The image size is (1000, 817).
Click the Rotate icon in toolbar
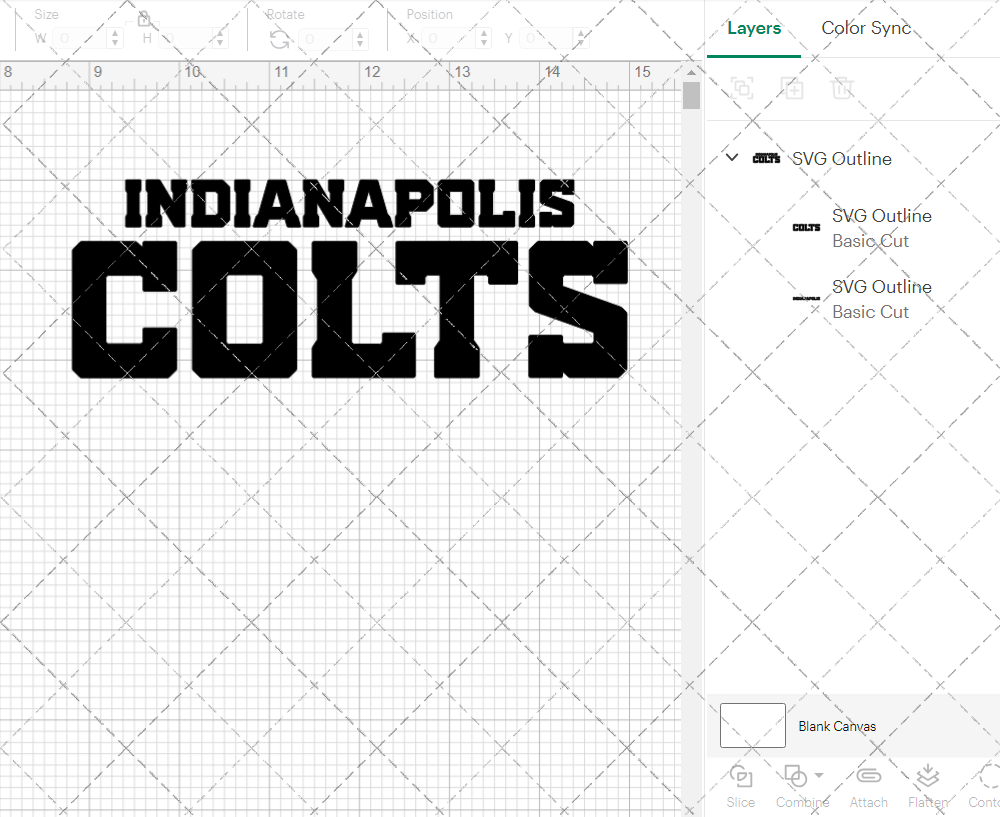pos(280,39)
